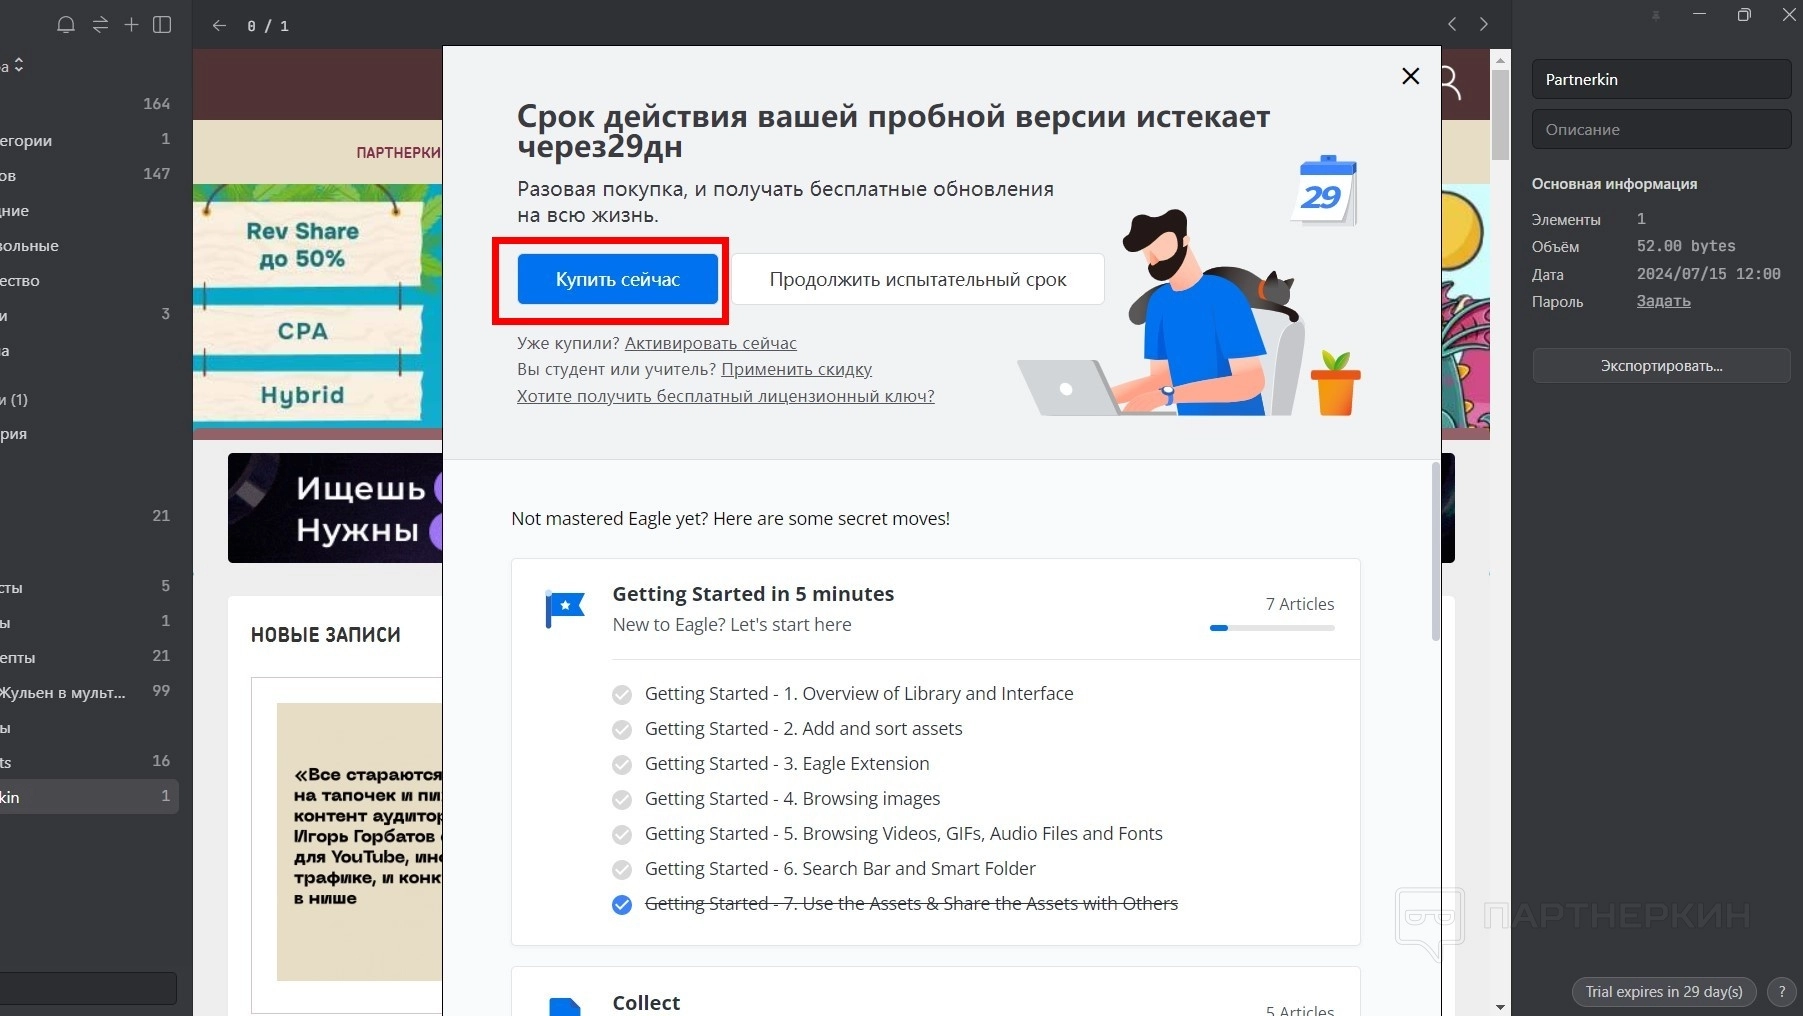Select the Жульен в мульт... sidebar folder
Viewport: 1803px width, 1016px height.
point(88,692)
